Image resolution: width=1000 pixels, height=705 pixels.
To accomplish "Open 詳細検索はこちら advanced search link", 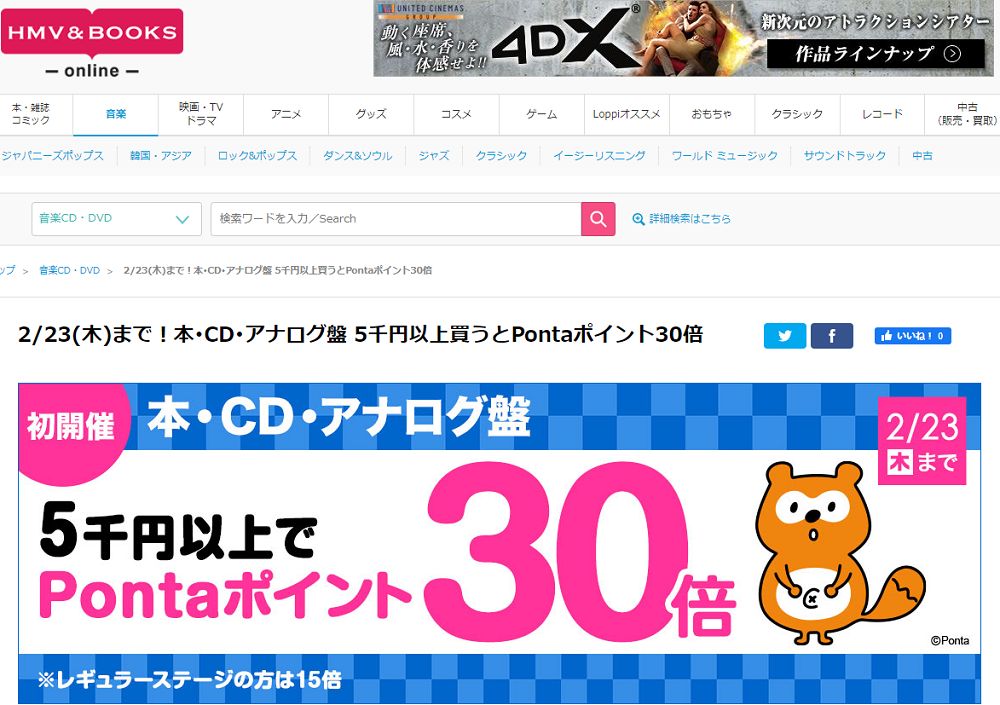I will pos(681,219).
